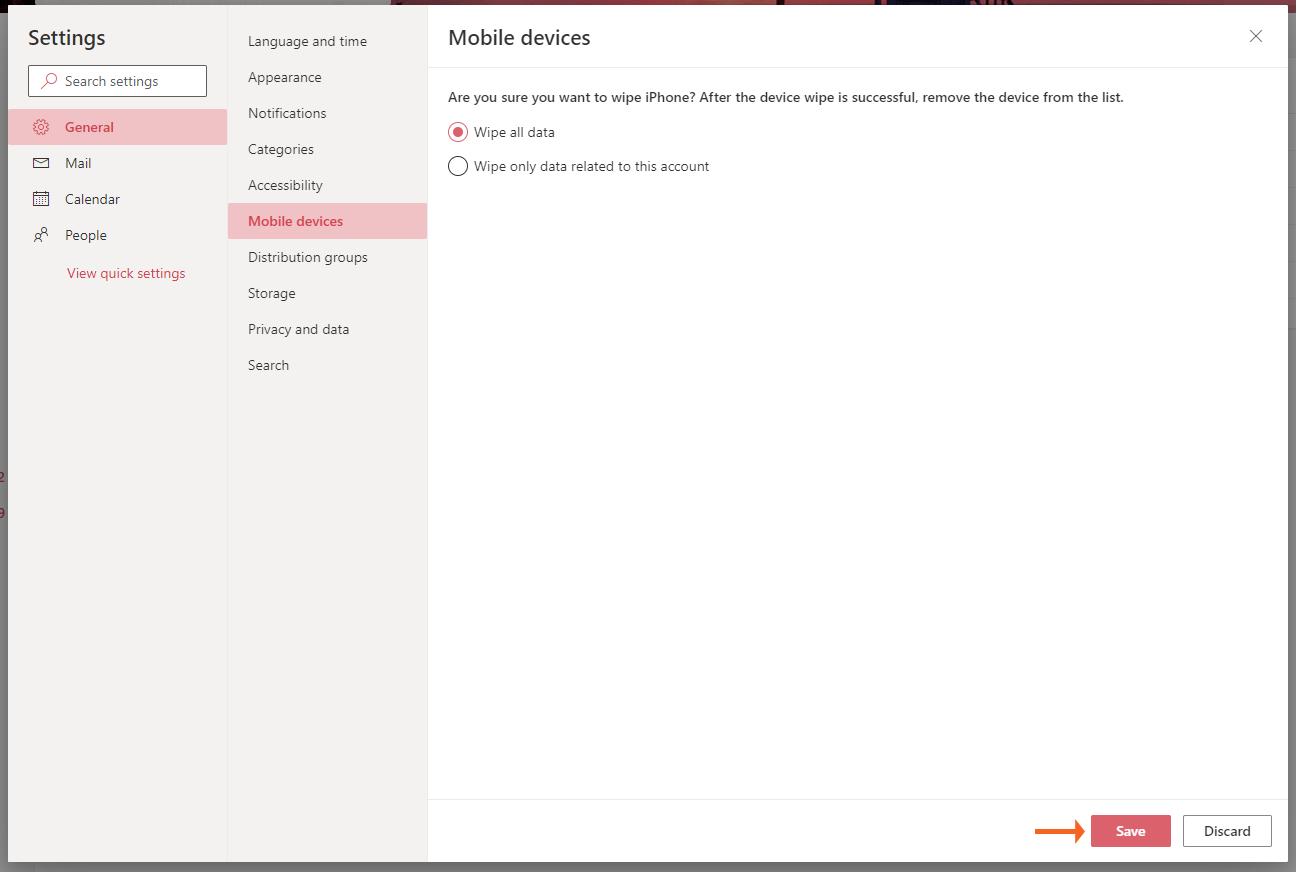Open Distribution groups settings
Image resolution: width=1296 pixels, height=872 pixels.
click(307, 257)
